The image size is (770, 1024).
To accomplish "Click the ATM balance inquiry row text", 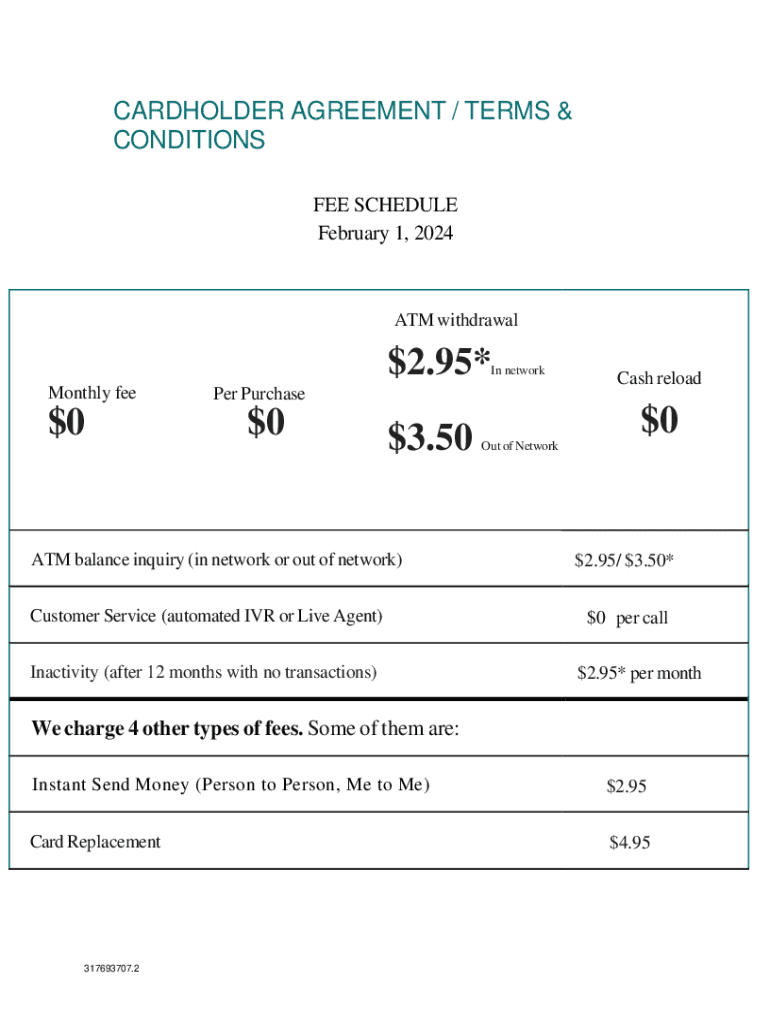I will (217, 559).
